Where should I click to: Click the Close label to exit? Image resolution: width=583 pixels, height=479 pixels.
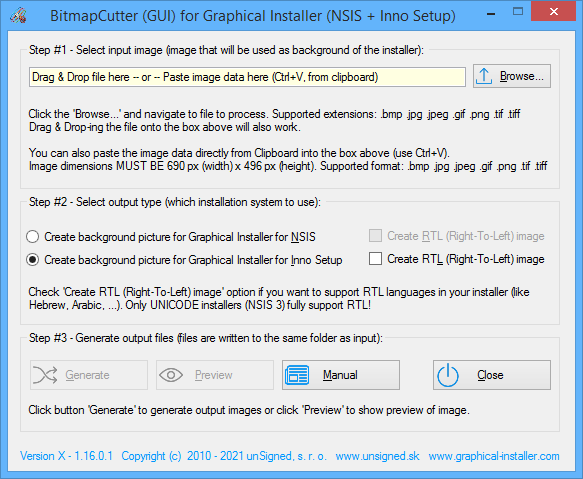pyautogui.click(x=490, y=375)
